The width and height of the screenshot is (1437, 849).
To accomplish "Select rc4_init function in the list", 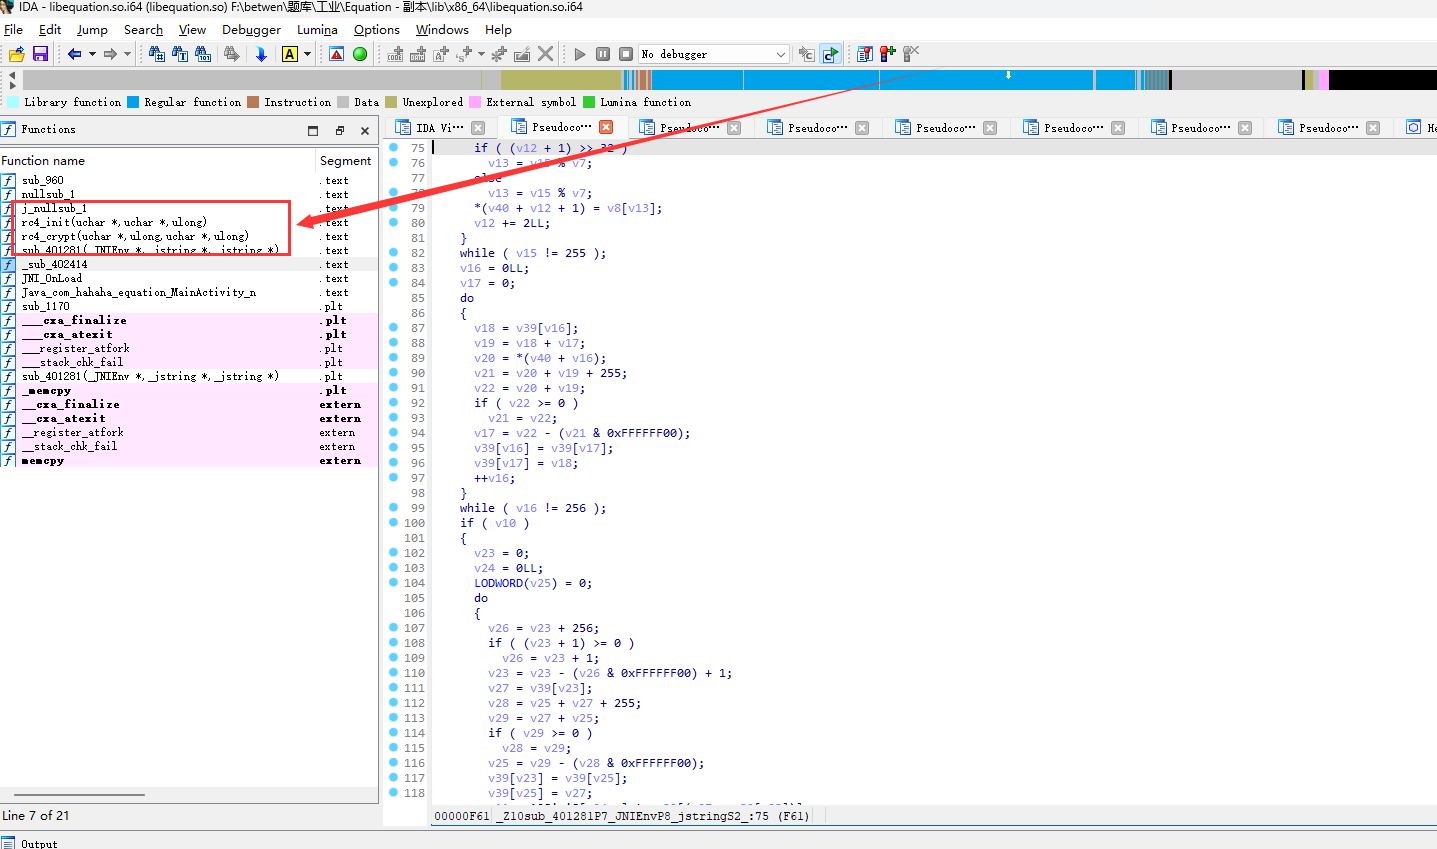I will pos(114,222).
